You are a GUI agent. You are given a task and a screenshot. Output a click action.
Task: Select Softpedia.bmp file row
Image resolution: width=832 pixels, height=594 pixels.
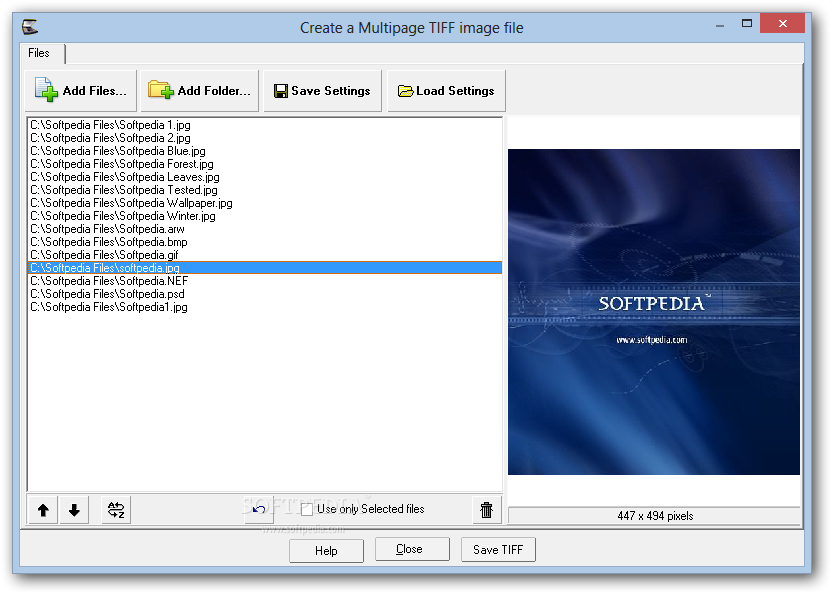point(264,242)
